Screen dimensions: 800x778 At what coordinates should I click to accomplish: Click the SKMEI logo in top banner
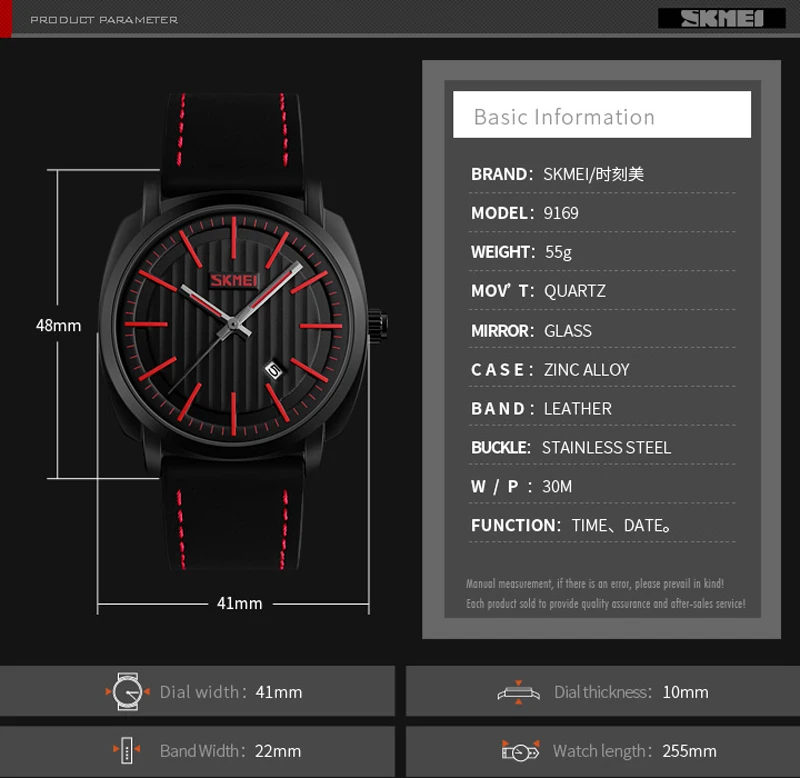pyautogui.click(x=721, y=18)
